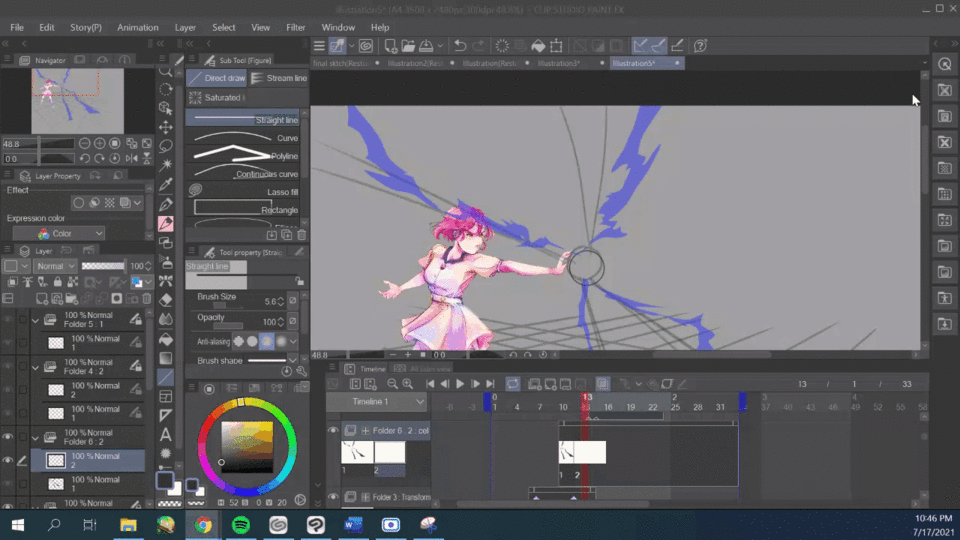Select the Eyedropper tool

click(165, 184)
